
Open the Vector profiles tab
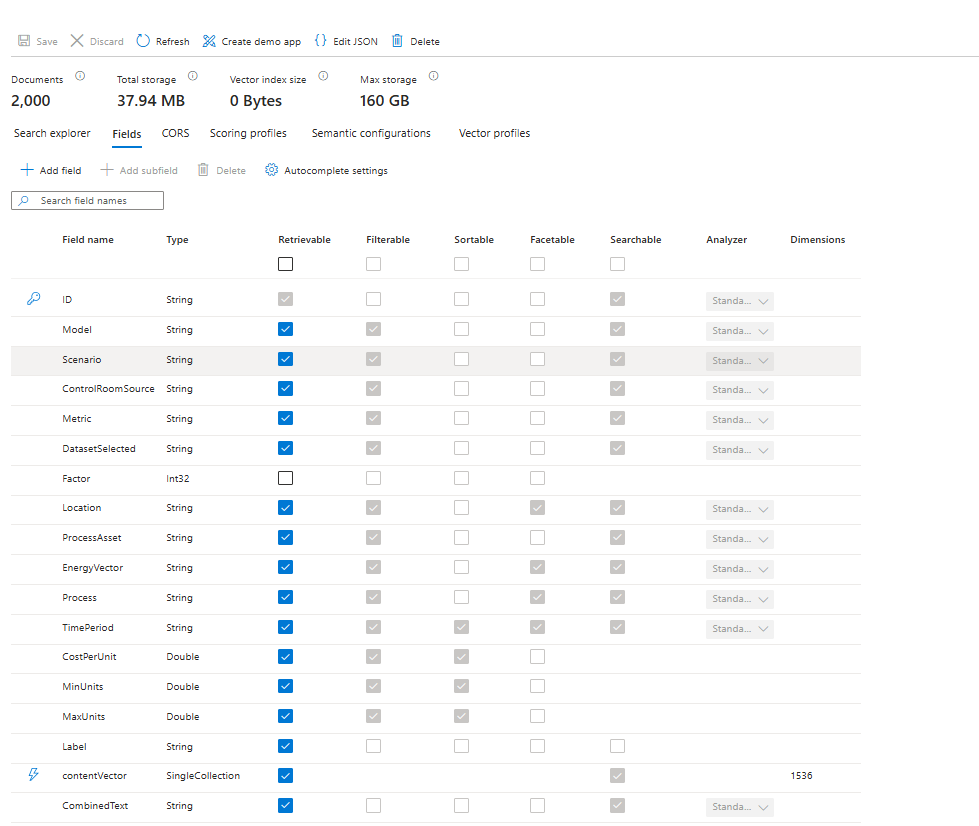tap(494, 133)
